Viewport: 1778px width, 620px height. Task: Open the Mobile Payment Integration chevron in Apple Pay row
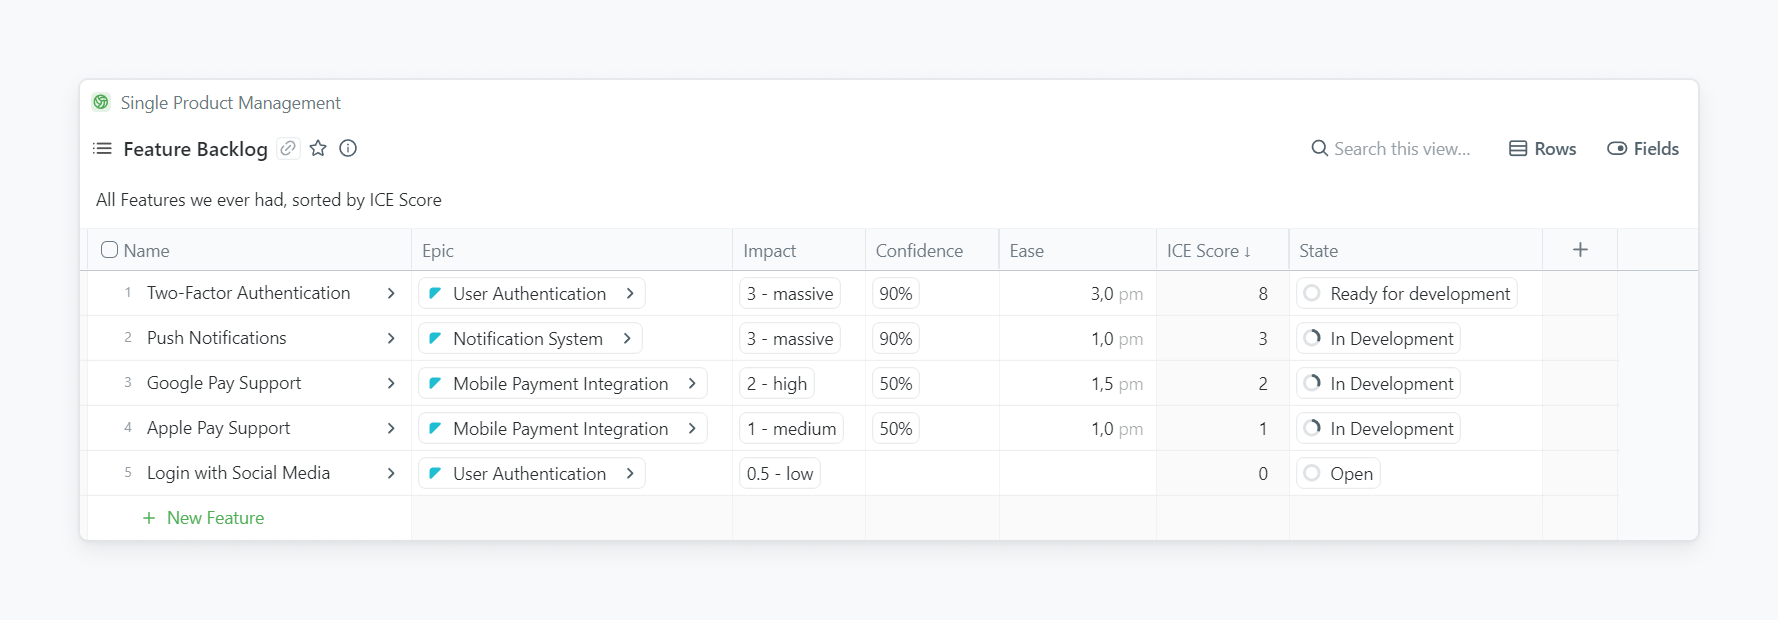click(692, 428)
